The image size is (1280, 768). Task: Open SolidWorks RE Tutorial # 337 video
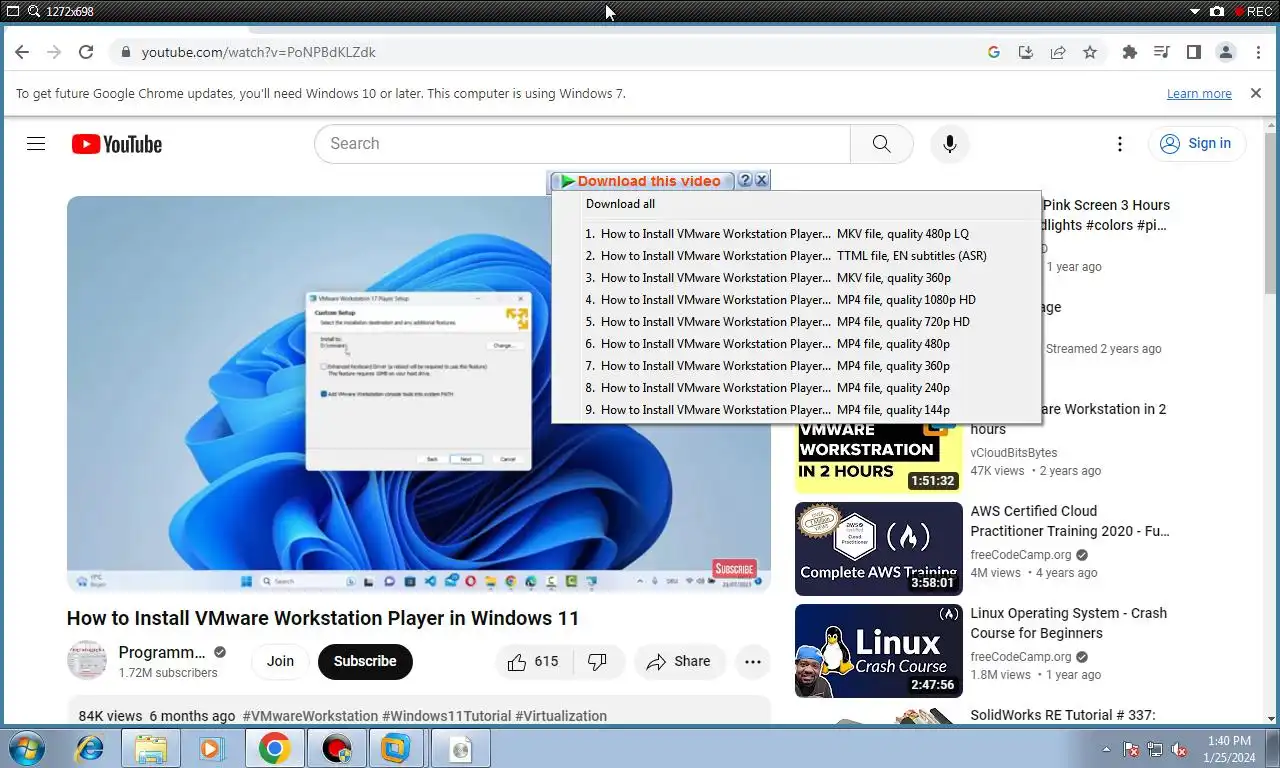pyautogui.click(x=1063, y=715)
